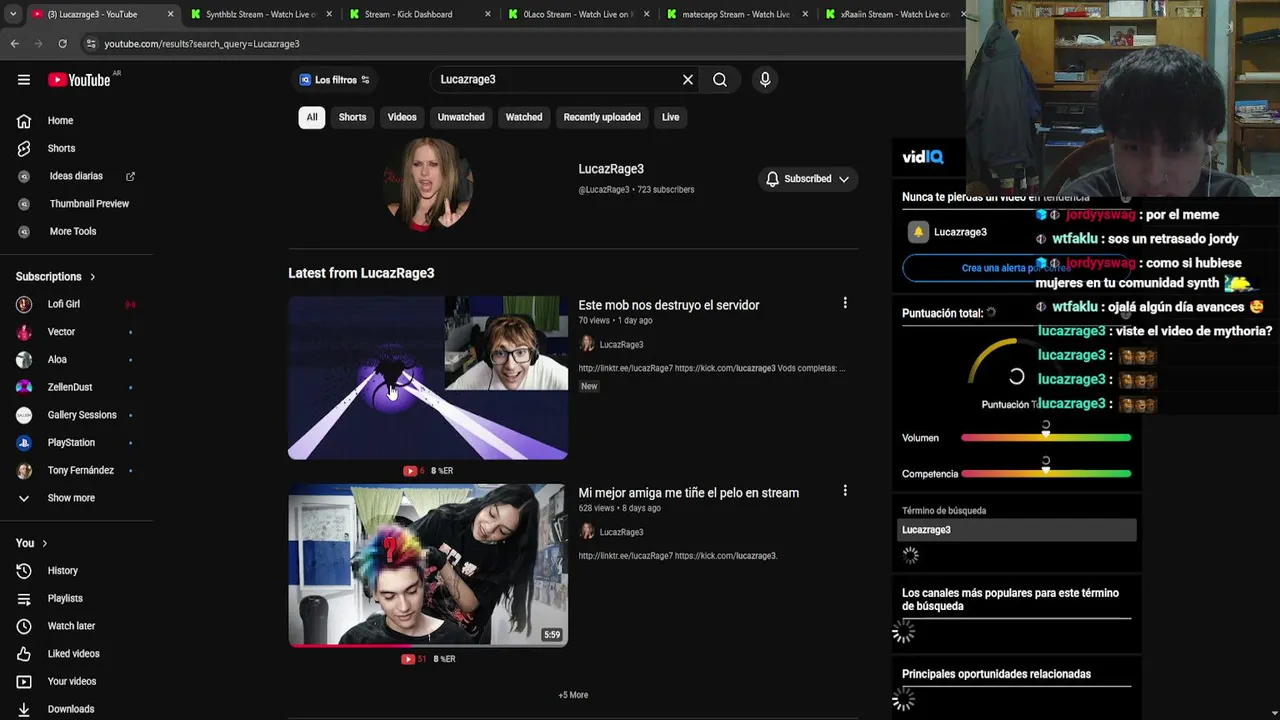This screenshot has height=720, width=1280.
Task: Expand the You section chevron
Action: coord(44,543)
